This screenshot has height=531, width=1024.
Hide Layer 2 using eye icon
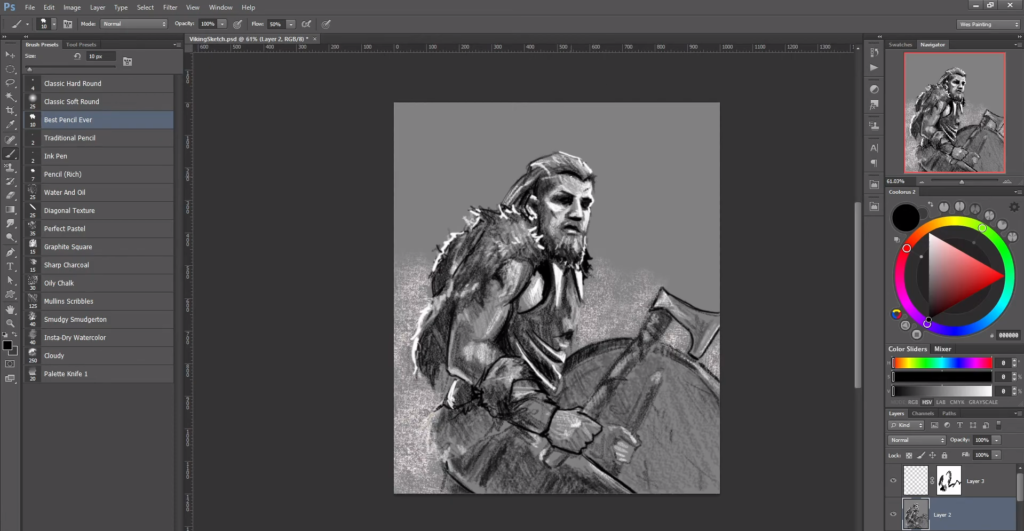click(893, 515)
